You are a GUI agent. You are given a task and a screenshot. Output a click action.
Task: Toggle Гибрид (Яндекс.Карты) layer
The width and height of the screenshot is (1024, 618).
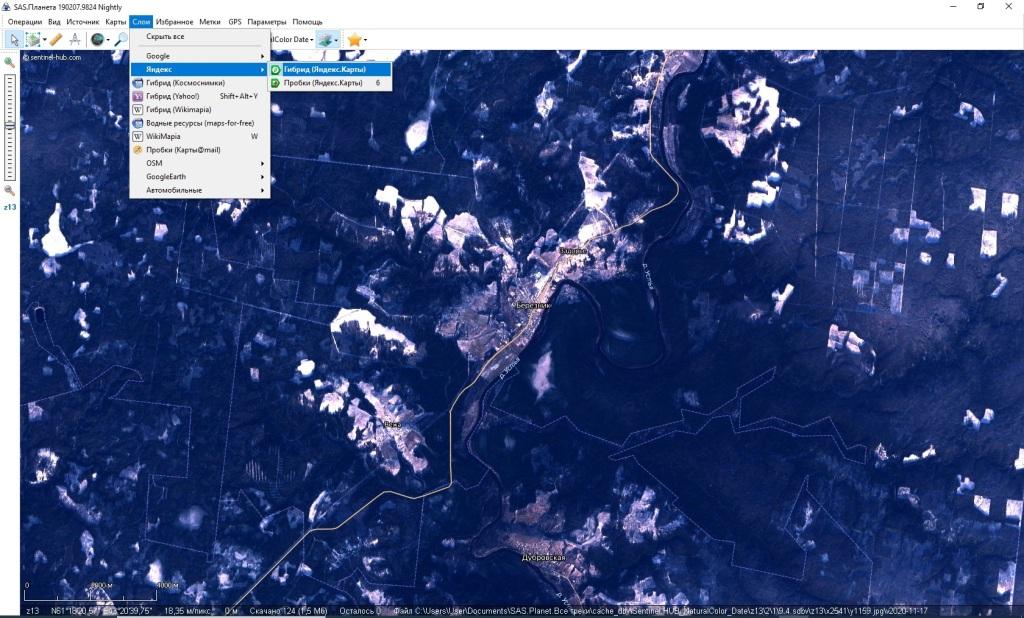point(324,70)
